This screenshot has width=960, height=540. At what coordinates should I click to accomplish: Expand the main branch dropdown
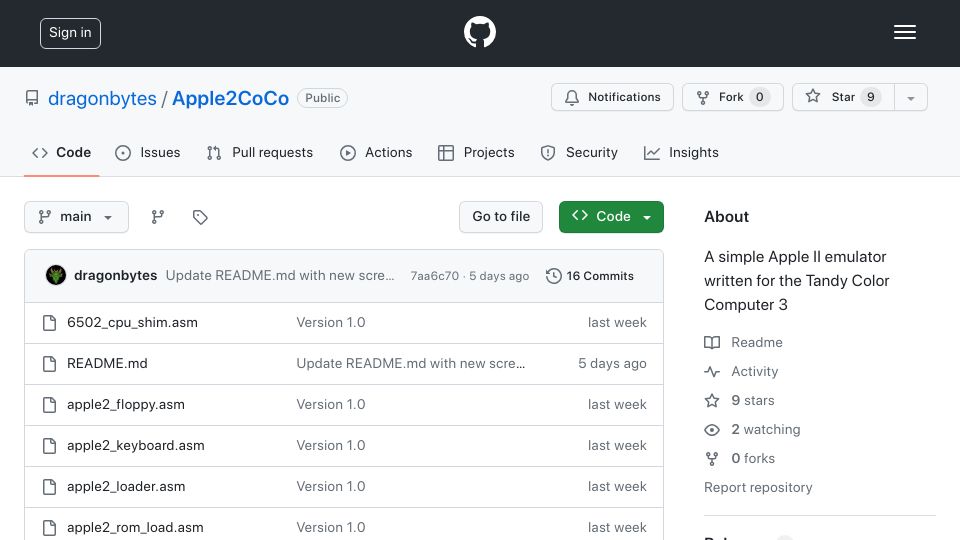77,217
